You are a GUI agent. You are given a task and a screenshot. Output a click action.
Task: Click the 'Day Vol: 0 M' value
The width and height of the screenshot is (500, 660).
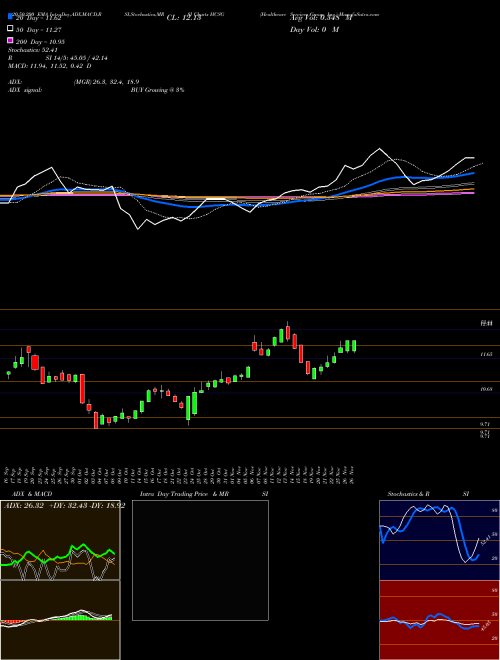(314, 30)
